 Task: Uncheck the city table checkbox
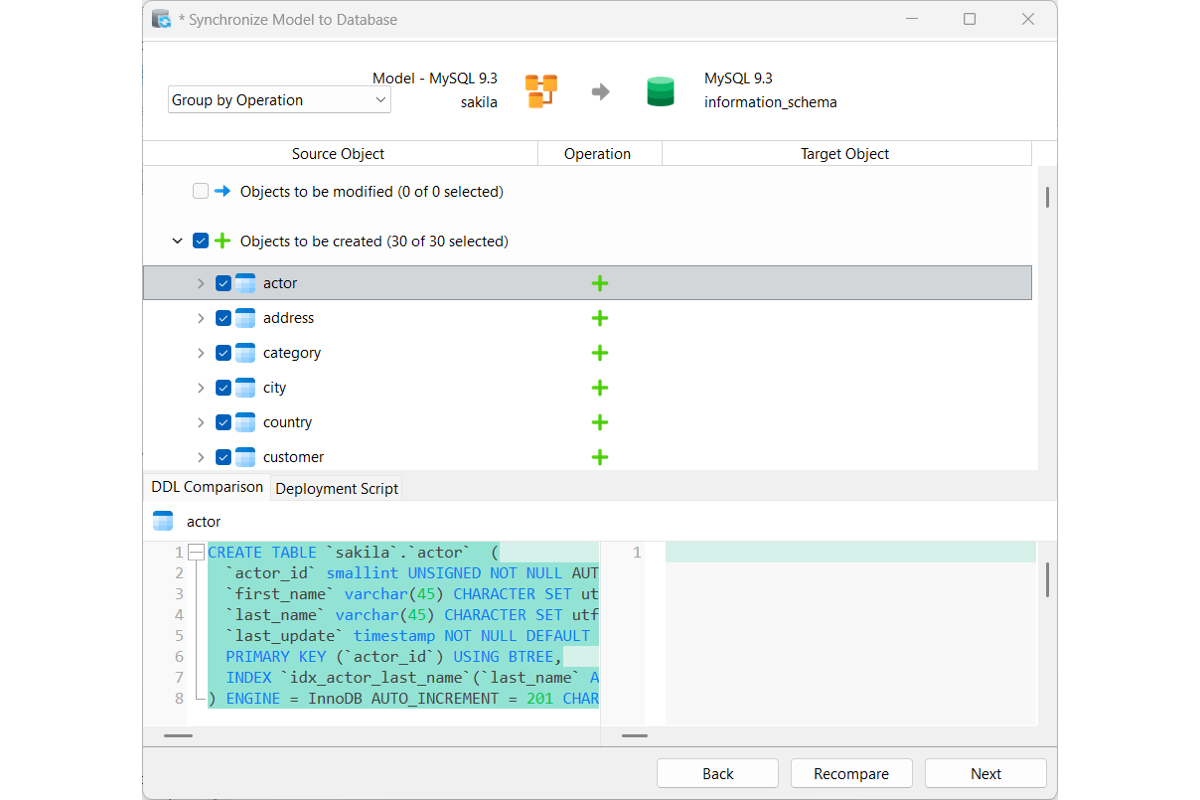click(x=223, y=388)
